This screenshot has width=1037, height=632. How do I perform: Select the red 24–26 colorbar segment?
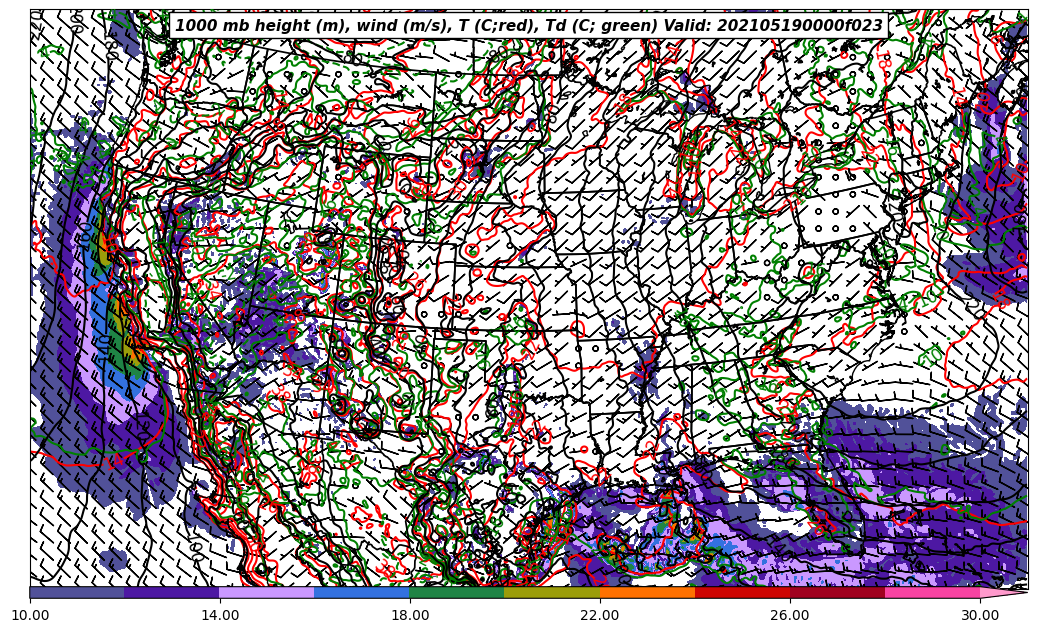click(x=742, y=592)
